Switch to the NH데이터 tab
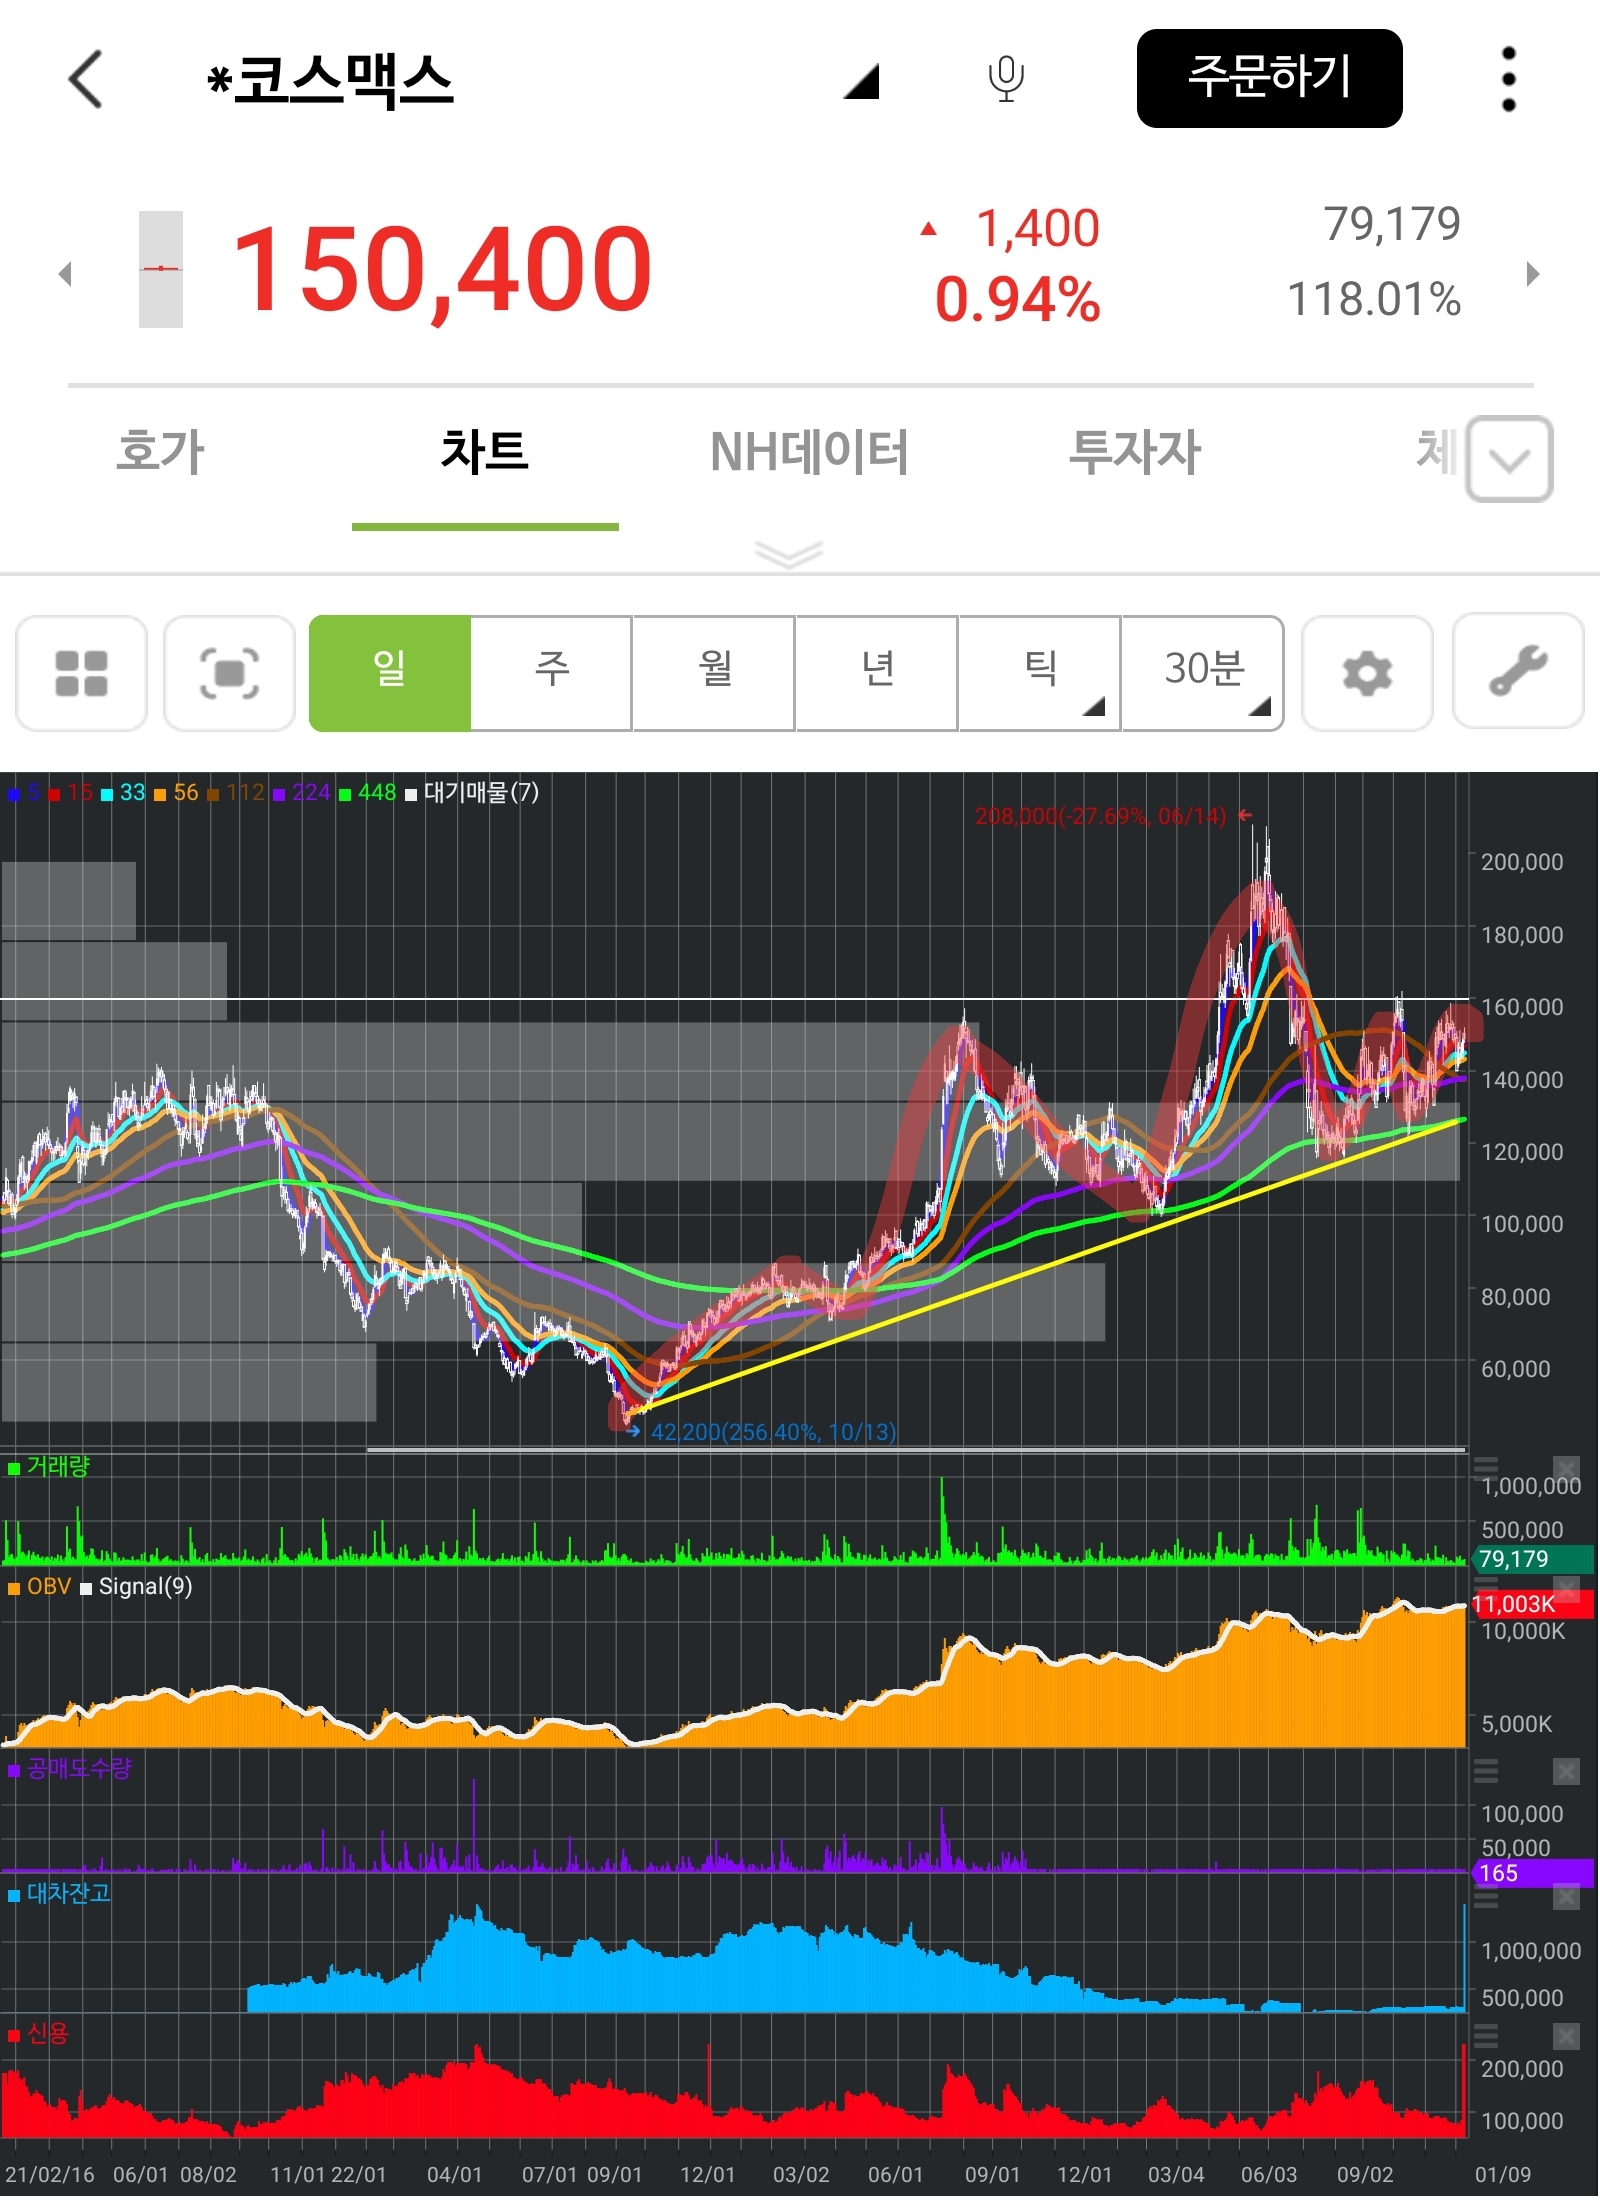The width and height of the screenshot is (1600, 2210). click(x=809, y=452)
